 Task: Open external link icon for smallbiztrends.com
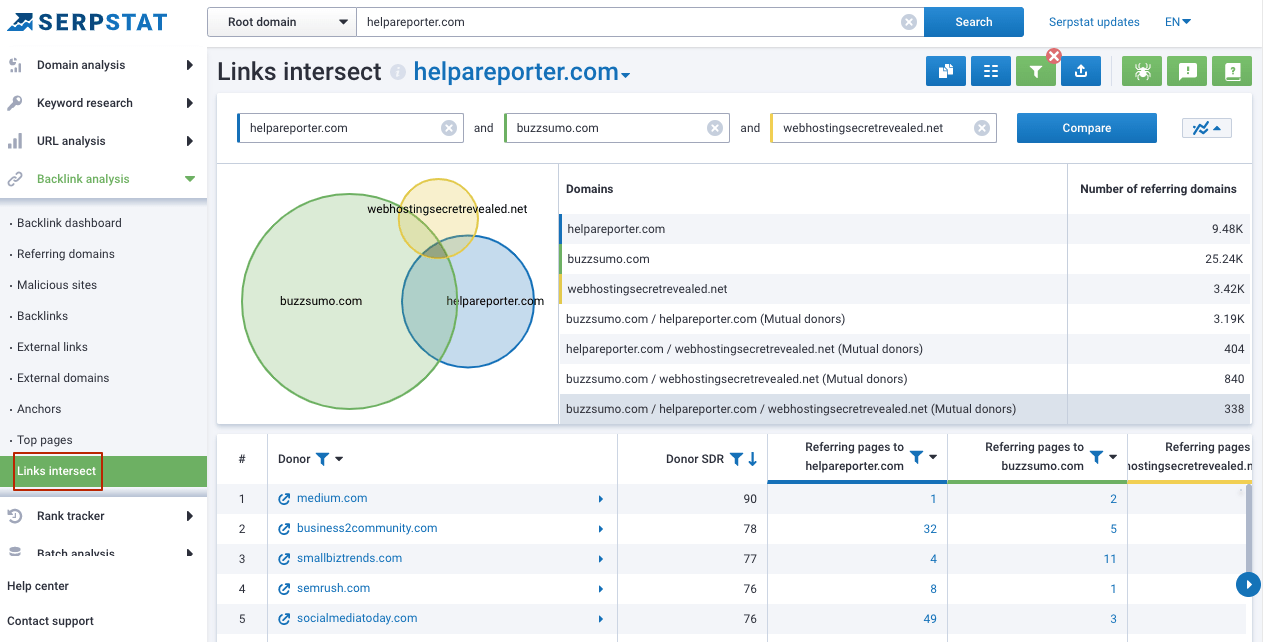coord(284,559)
